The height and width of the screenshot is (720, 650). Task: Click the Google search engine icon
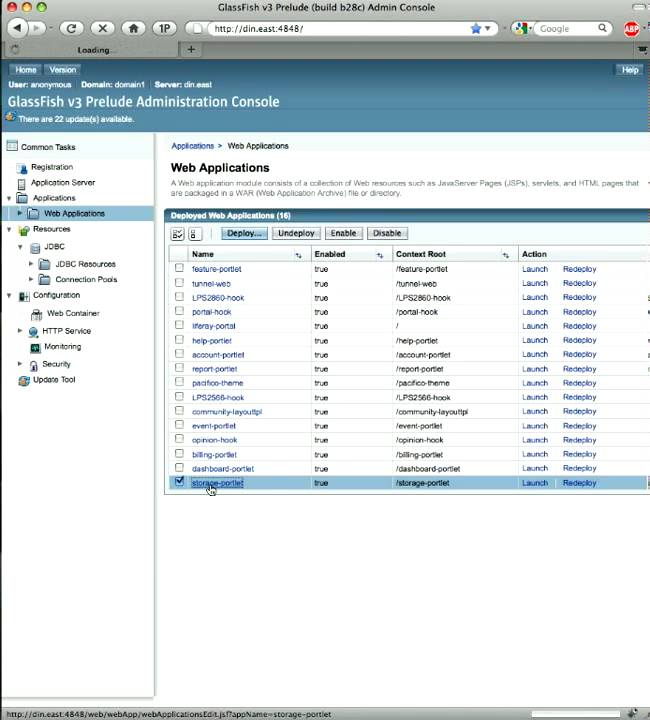coord(521,28)
